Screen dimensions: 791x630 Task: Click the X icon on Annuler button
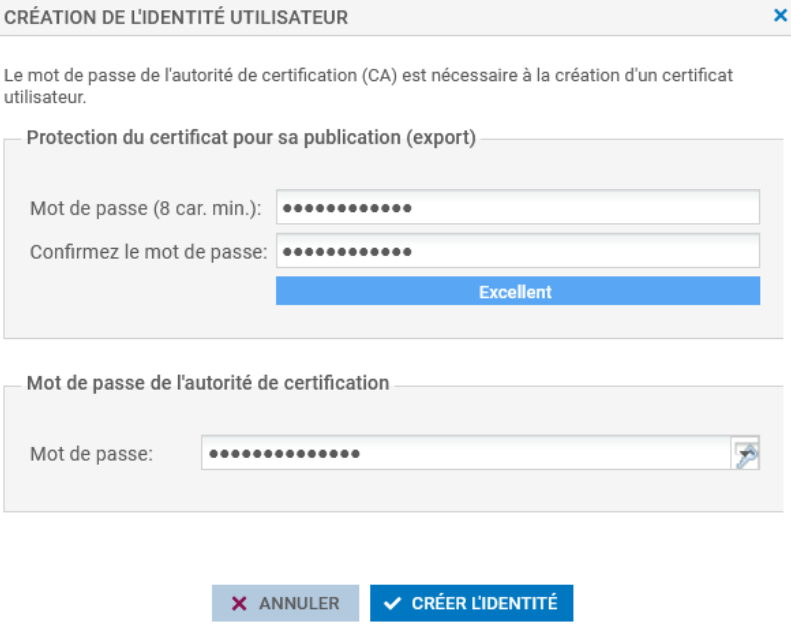[x=239, y=603]
